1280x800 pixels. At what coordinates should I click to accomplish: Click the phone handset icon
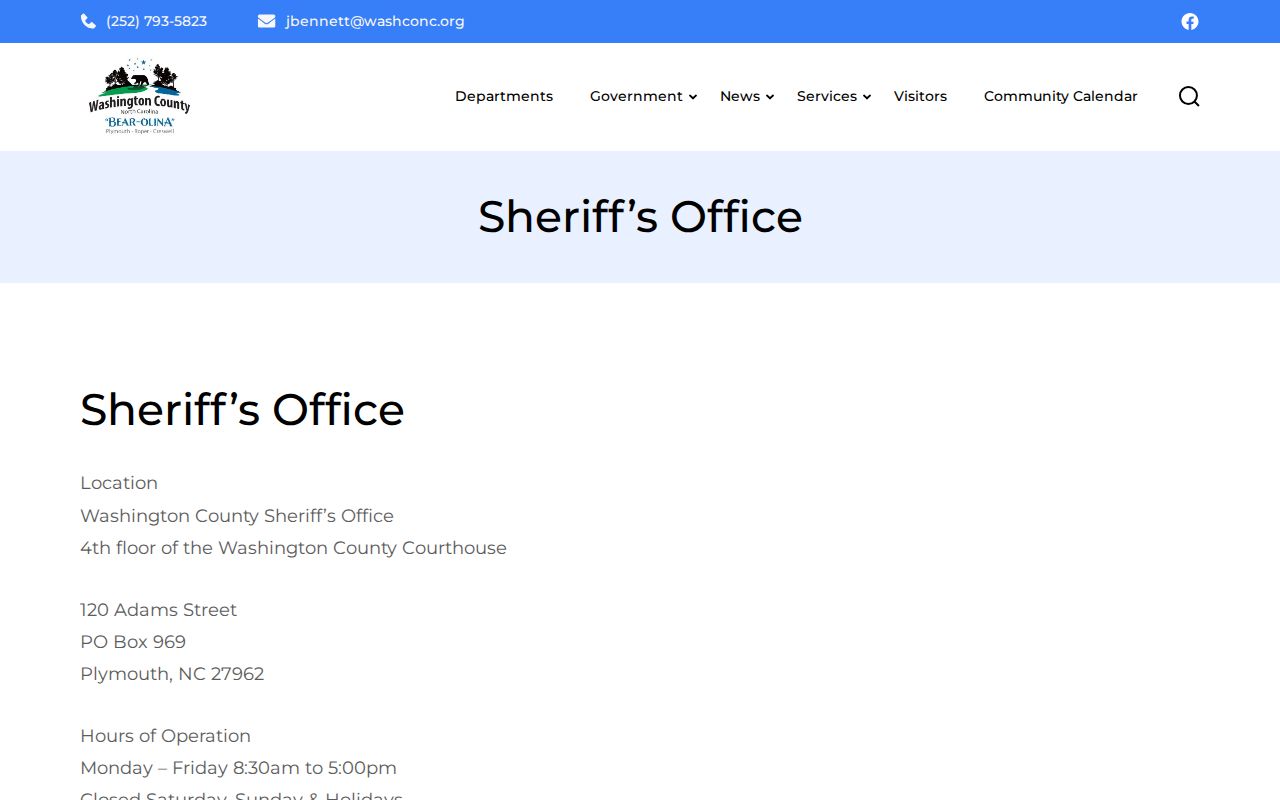[x=88, y=21]
